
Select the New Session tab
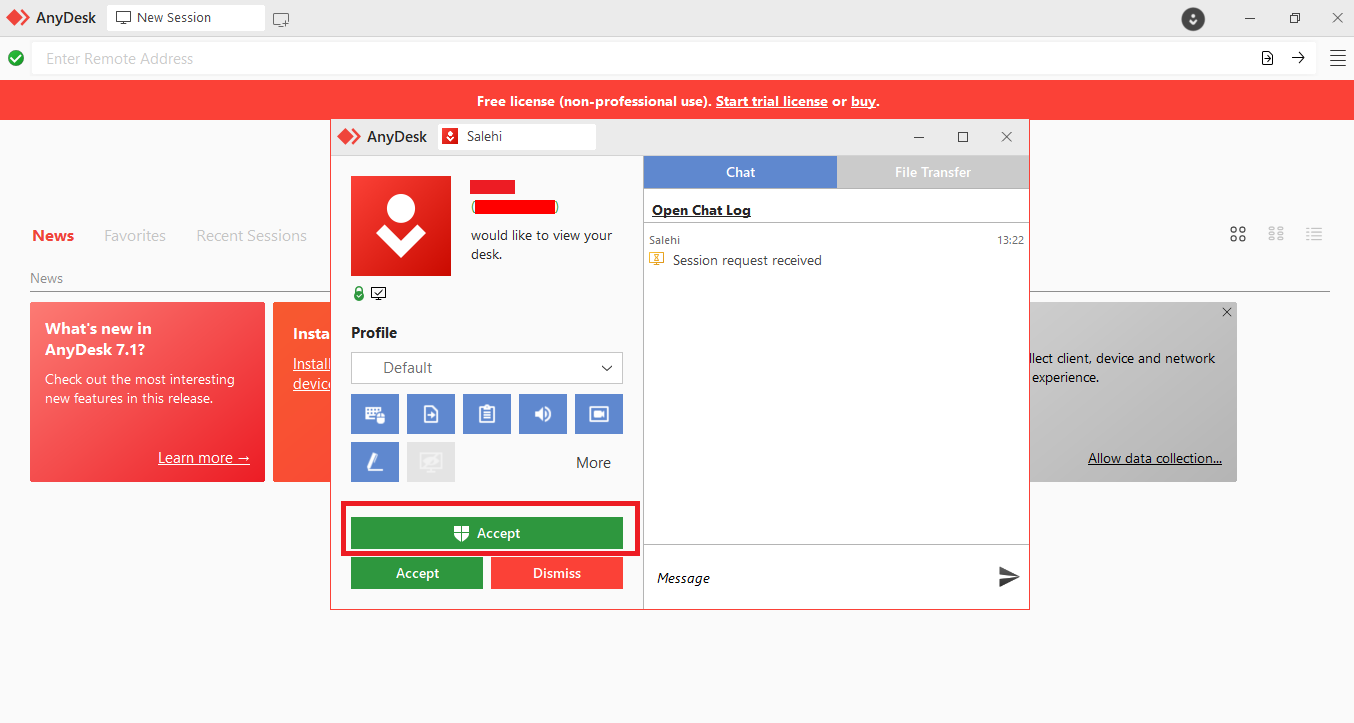click(186, 18)
